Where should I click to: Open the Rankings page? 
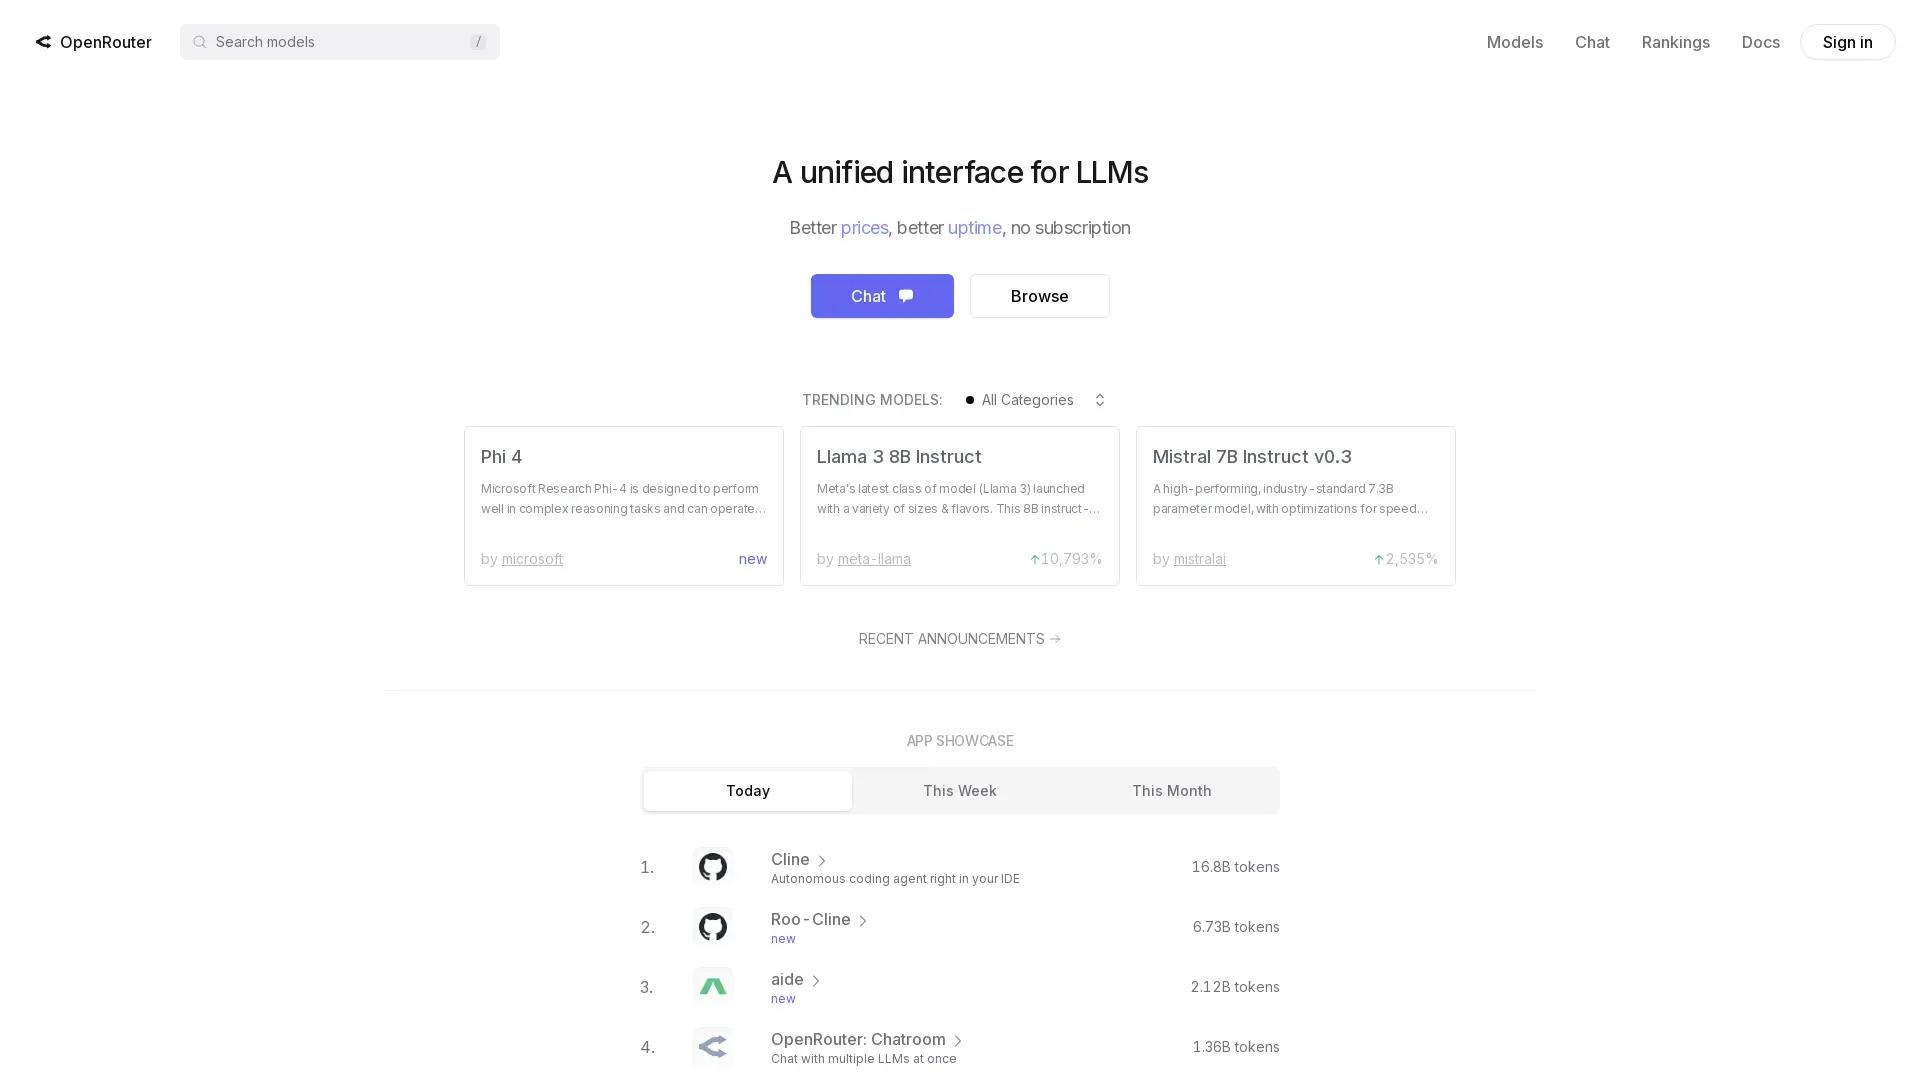[x=1675, y=42]
